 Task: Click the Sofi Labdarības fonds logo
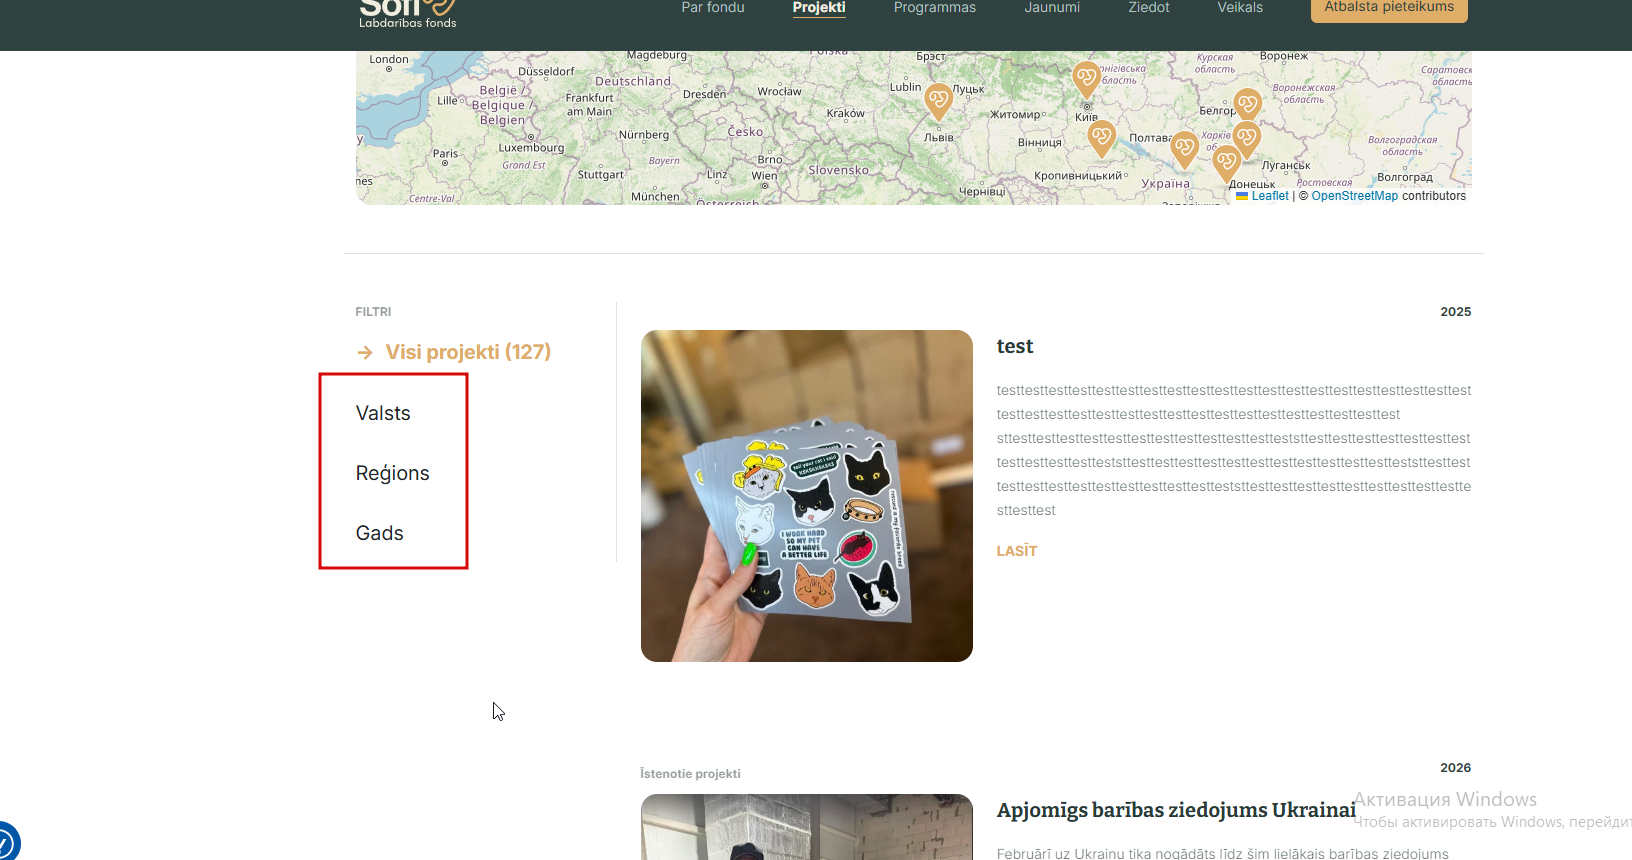point(408,14)
